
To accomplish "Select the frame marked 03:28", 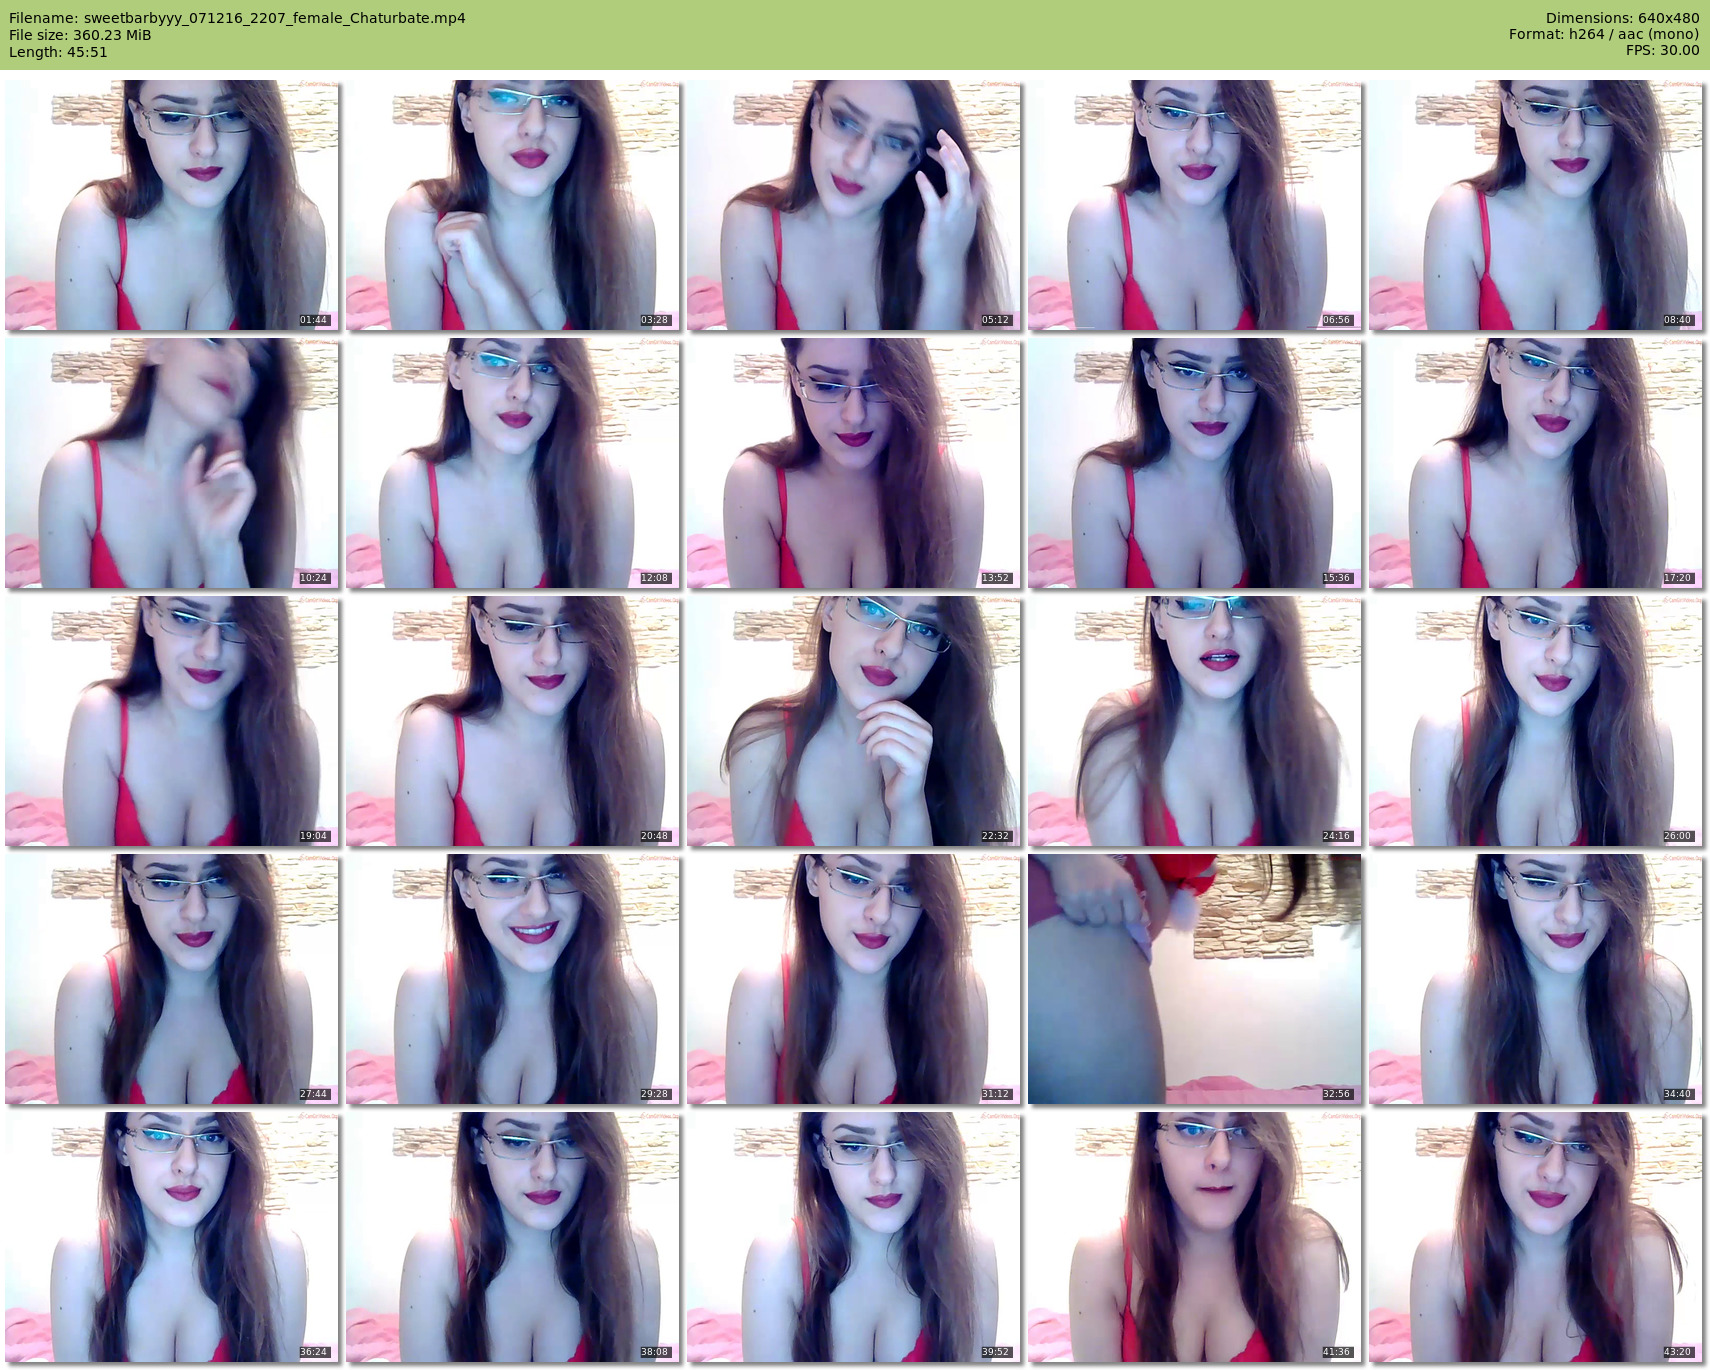I will pos(513,205).
